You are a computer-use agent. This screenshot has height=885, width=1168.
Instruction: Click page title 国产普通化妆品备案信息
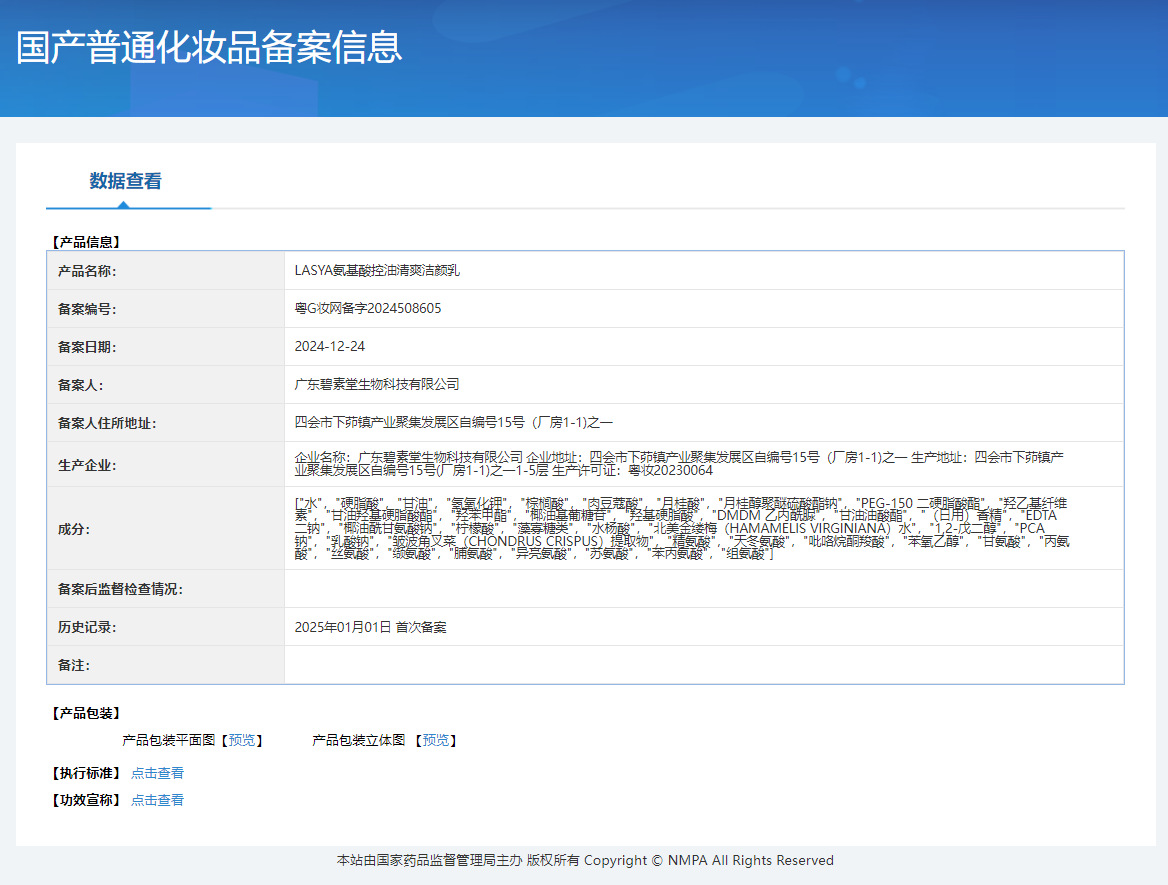tap(209, 48)
